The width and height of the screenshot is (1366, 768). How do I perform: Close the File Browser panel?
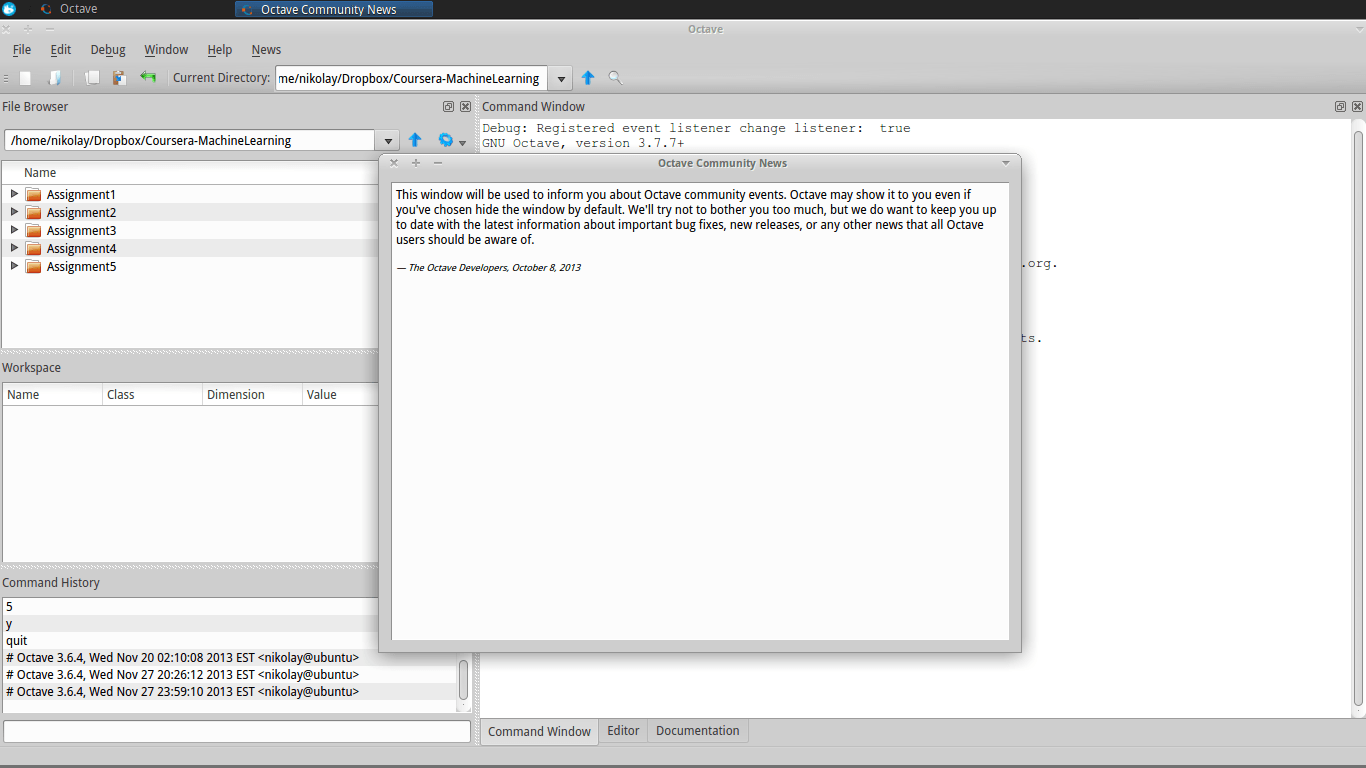click(x=465, y=106)
